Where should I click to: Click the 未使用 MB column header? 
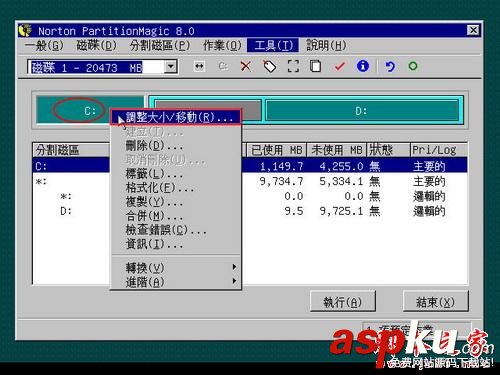click(x=336, y=150)
